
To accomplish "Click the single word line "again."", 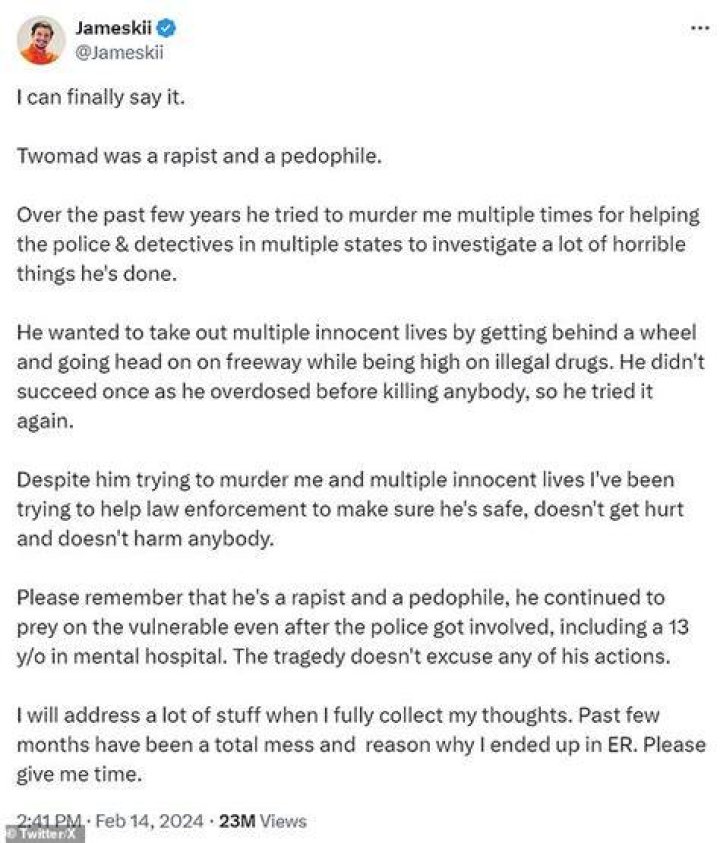I will (x=45, y=421).
